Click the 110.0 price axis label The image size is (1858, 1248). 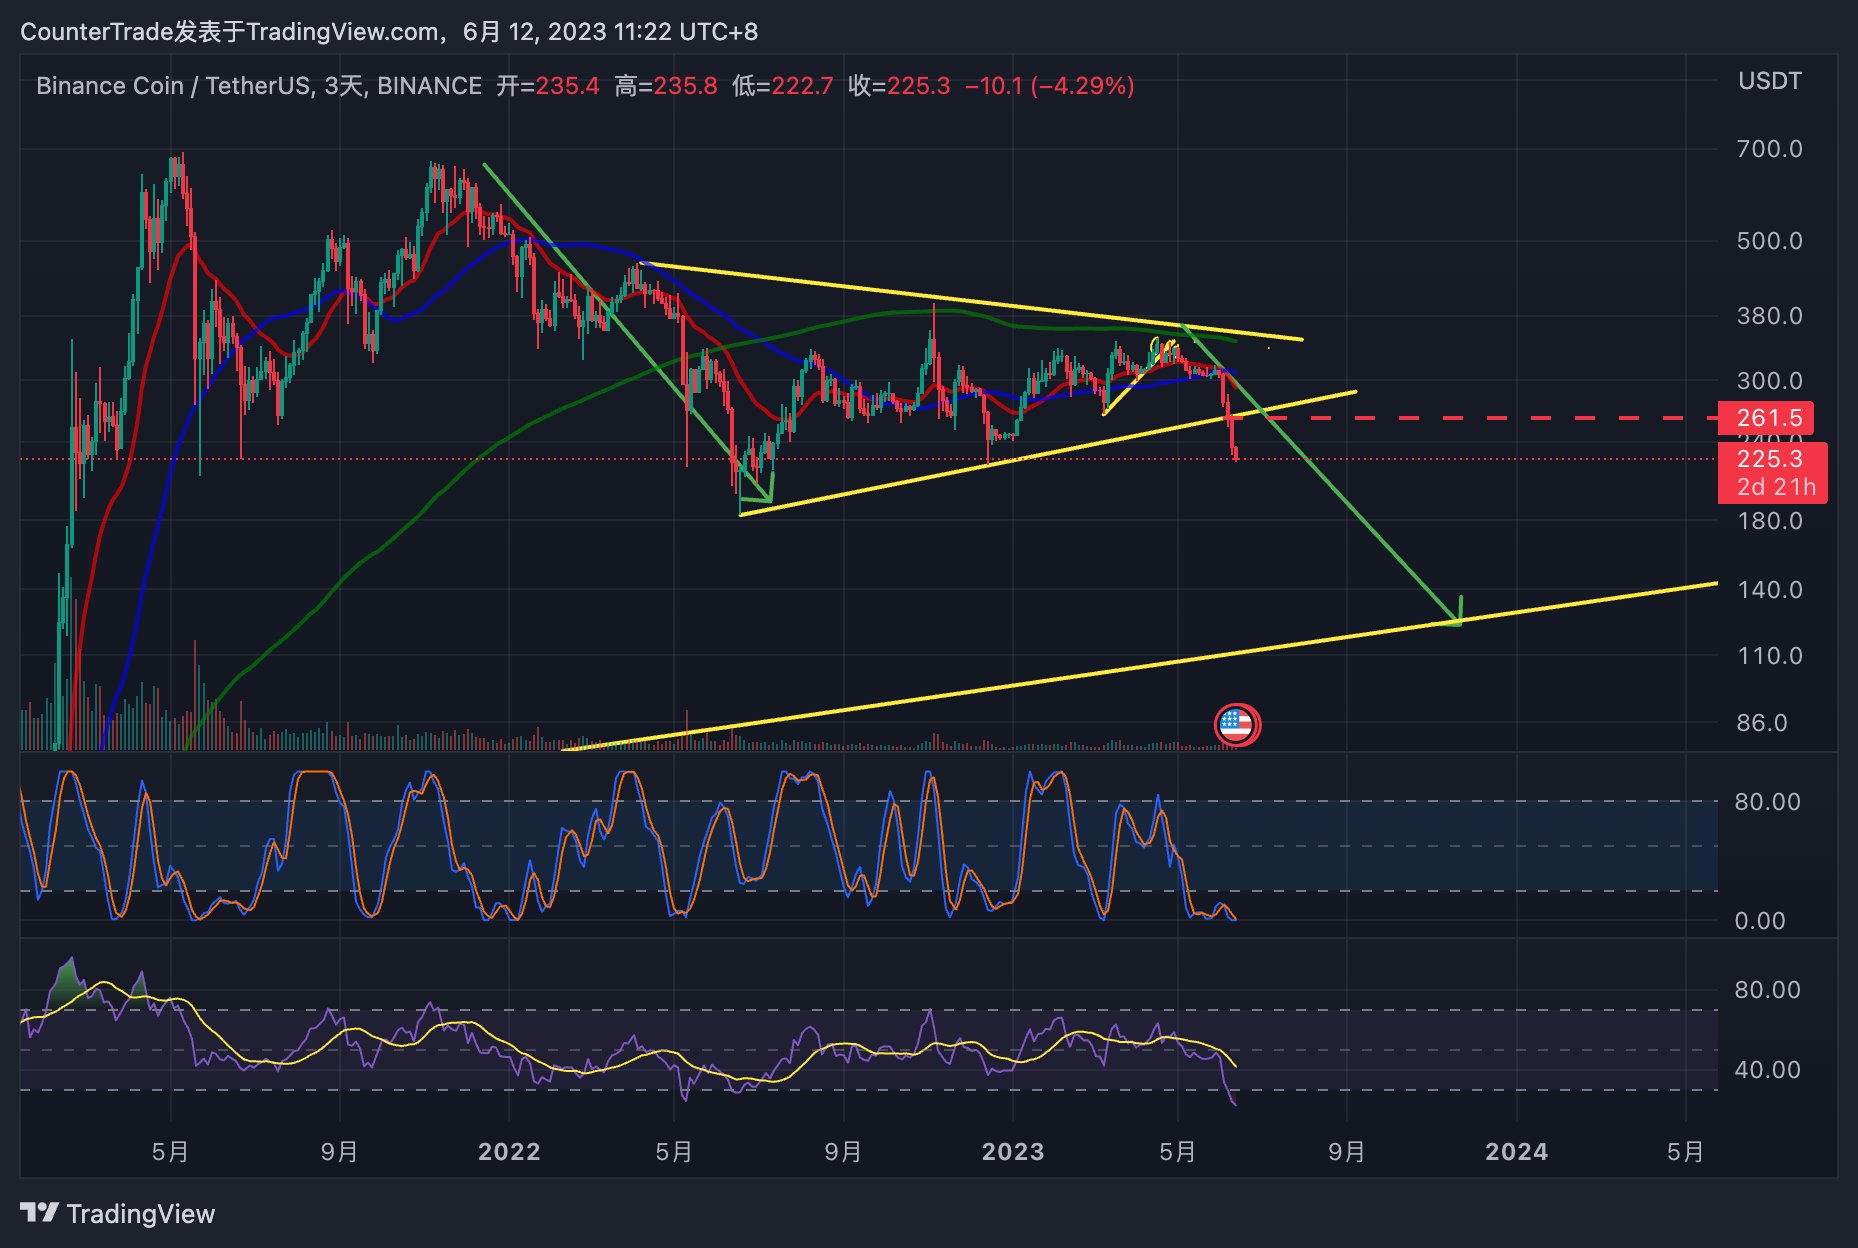pos(1769,656)
